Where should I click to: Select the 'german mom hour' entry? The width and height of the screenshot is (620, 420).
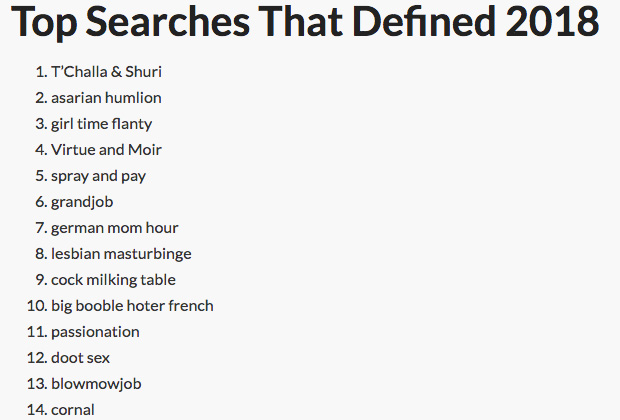(114, 228)
